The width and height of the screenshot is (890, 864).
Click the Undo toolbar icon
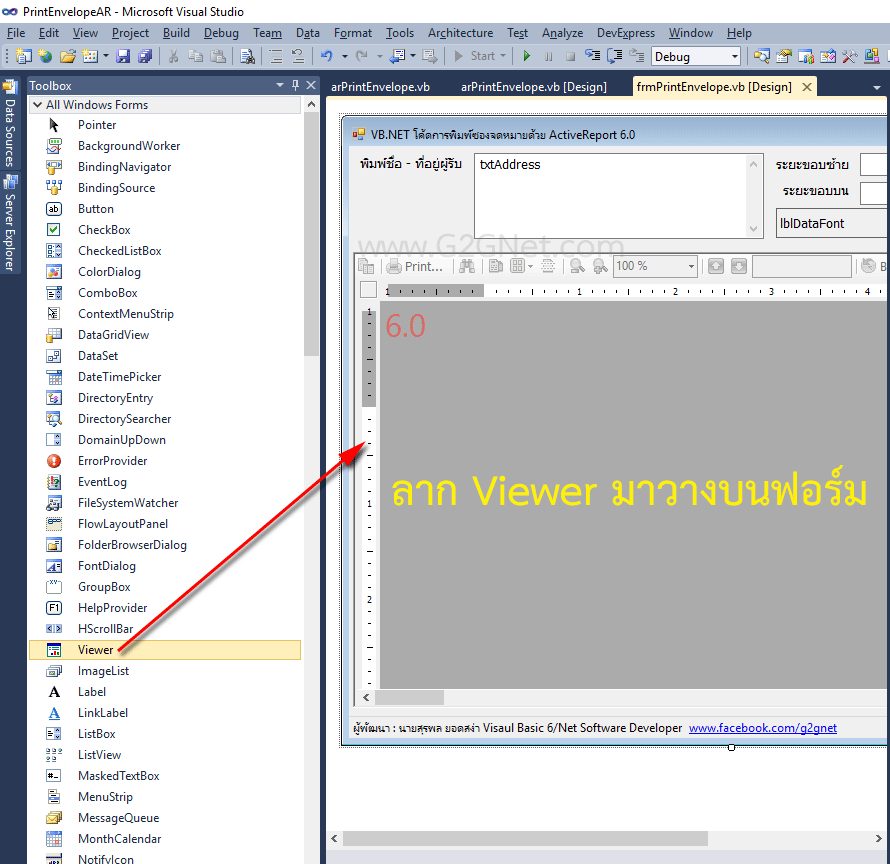pyautogui.click(x=326, y=56)
